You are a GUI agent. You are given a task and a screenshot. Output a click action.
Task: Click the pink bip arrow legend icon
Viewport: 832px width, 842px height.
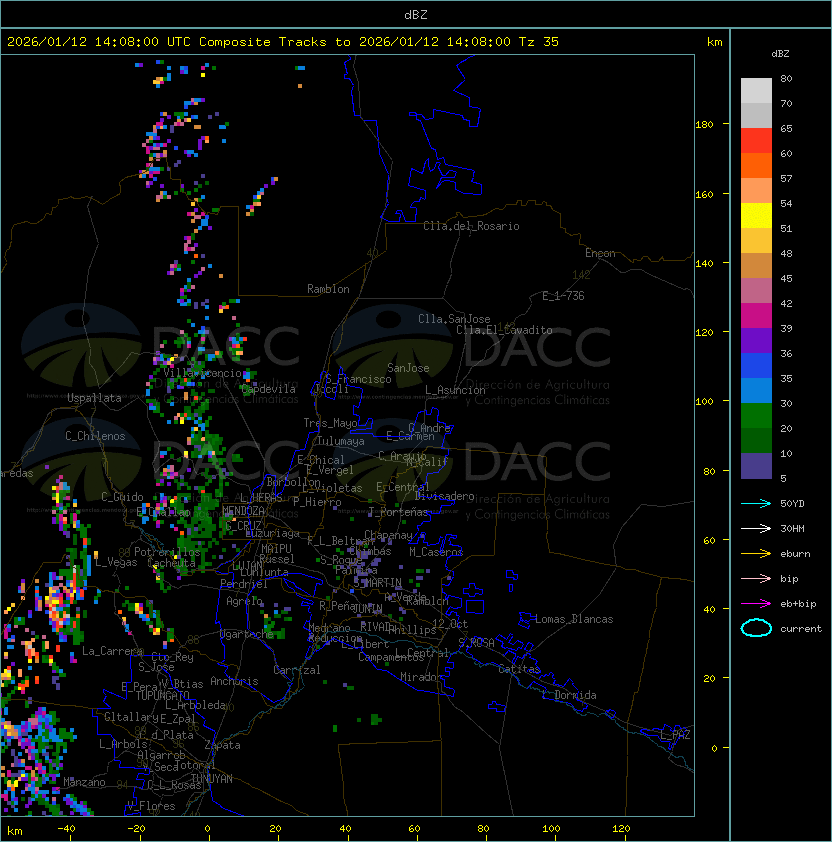click(756, 578)
